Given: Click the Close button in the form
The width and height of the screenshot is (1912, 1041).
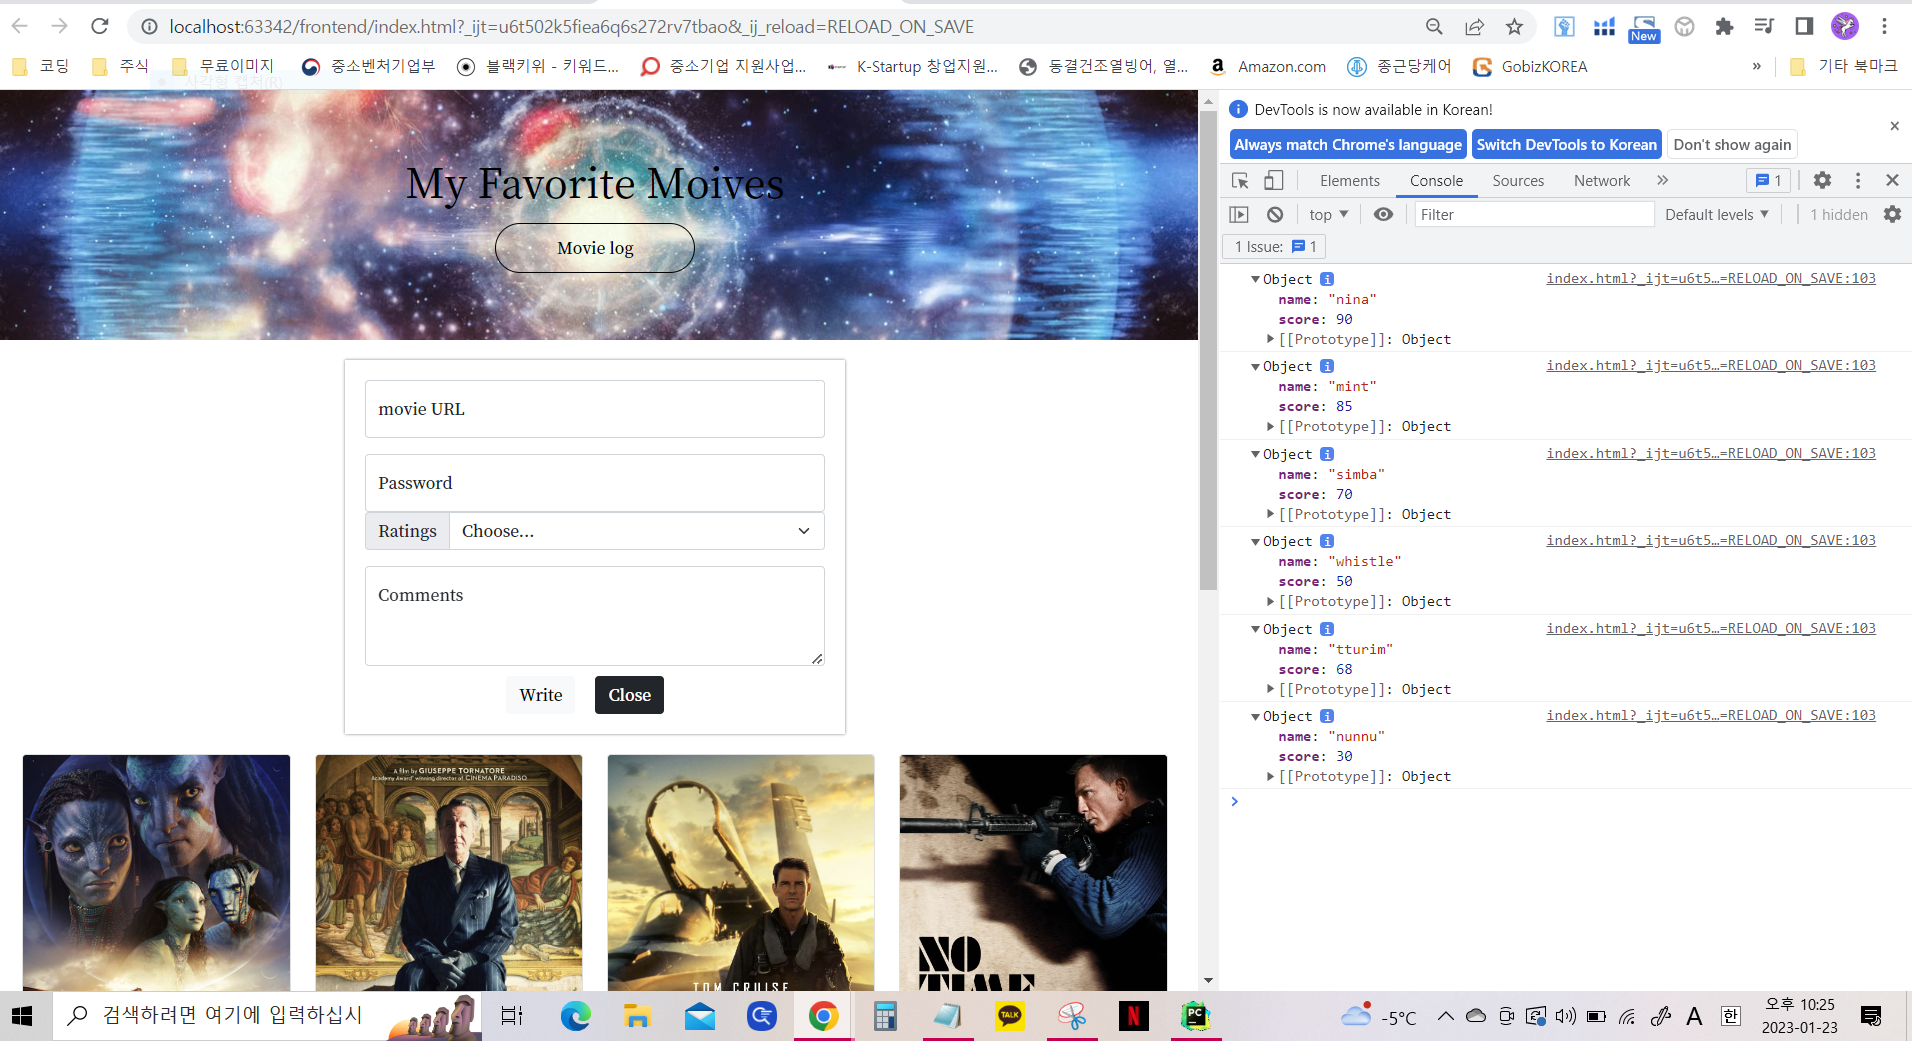Looking at the screenshot, I should (x=629, y=695).
